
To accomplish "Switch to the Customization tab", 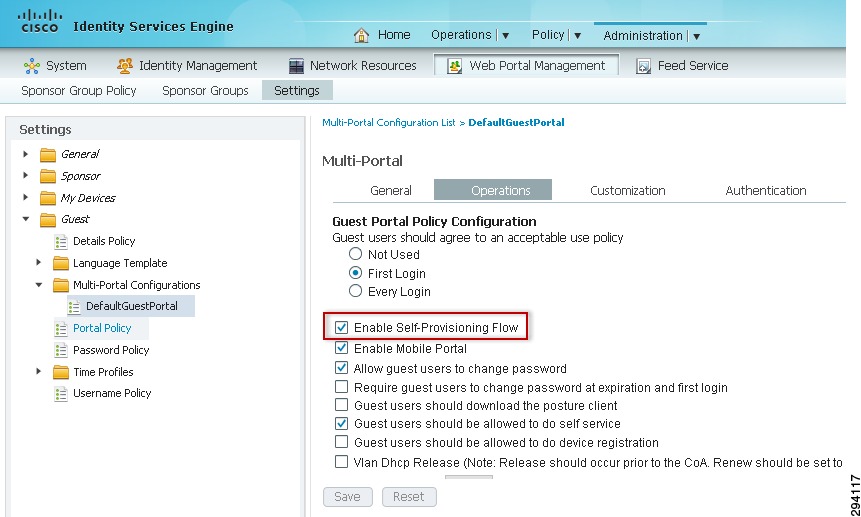I will tap(628, 190).
